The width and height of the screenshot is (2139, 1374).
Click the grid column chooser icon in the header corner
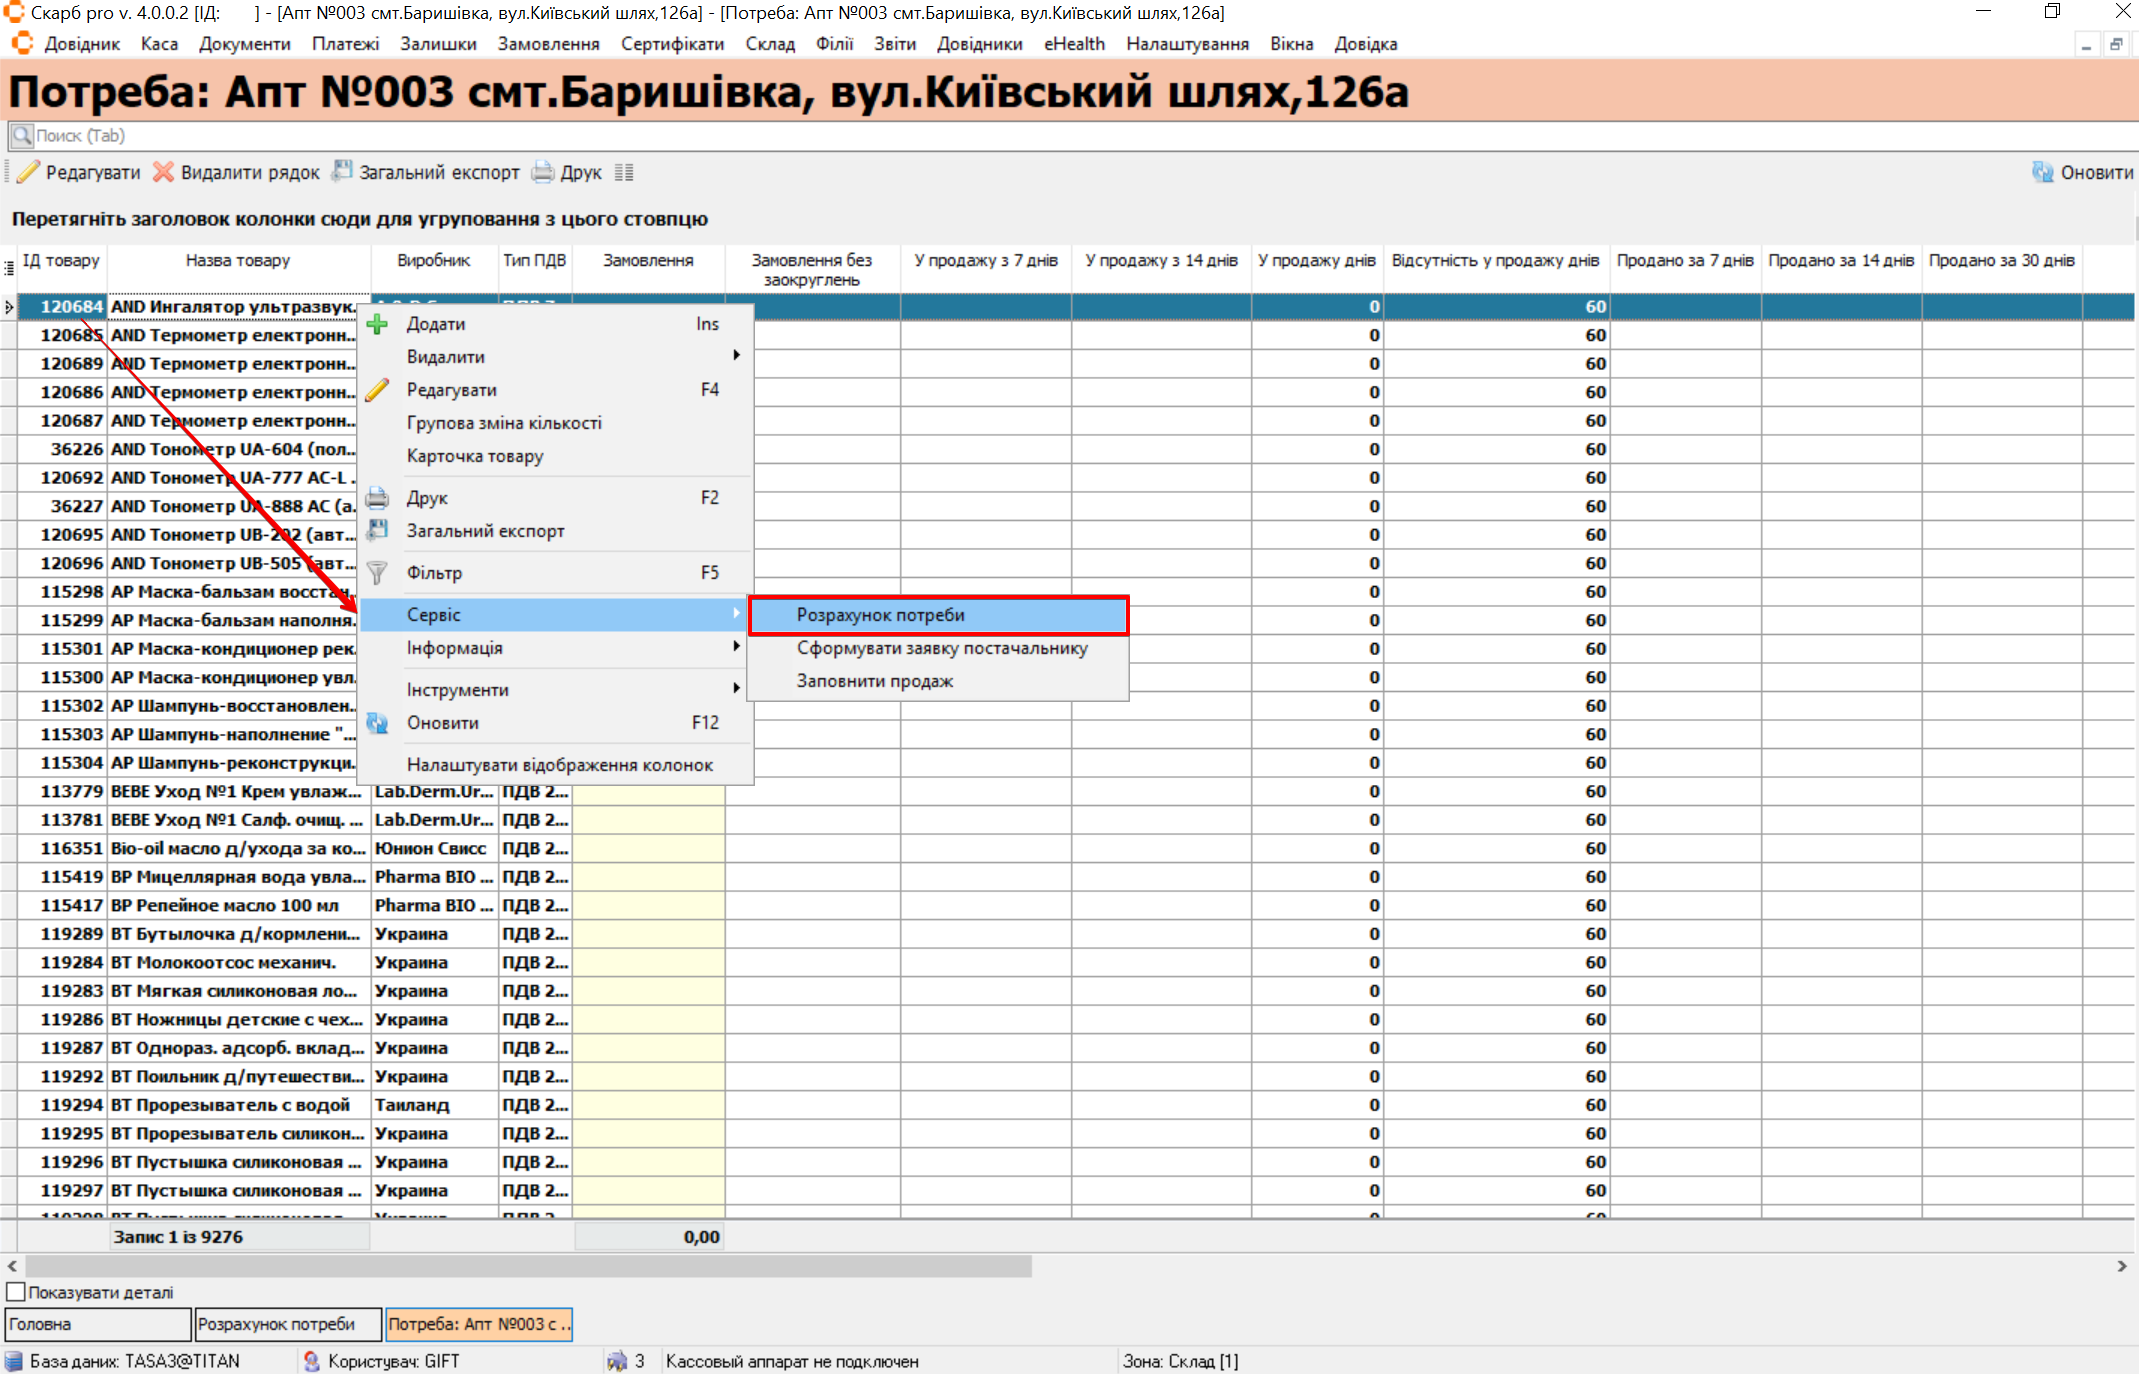click(x=9, y=267)
